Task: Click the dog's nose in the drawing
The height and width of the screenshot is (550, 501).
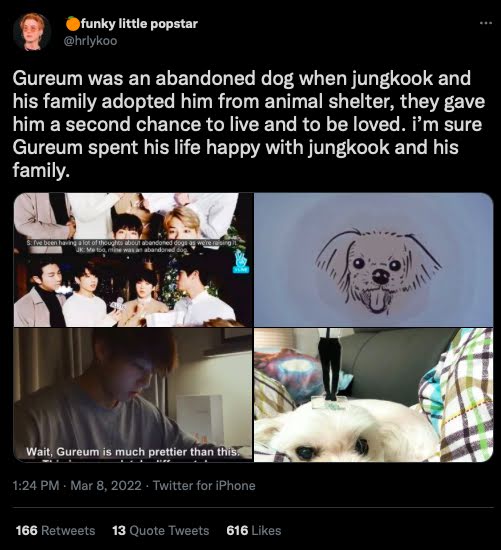Action: coord(380,276)
